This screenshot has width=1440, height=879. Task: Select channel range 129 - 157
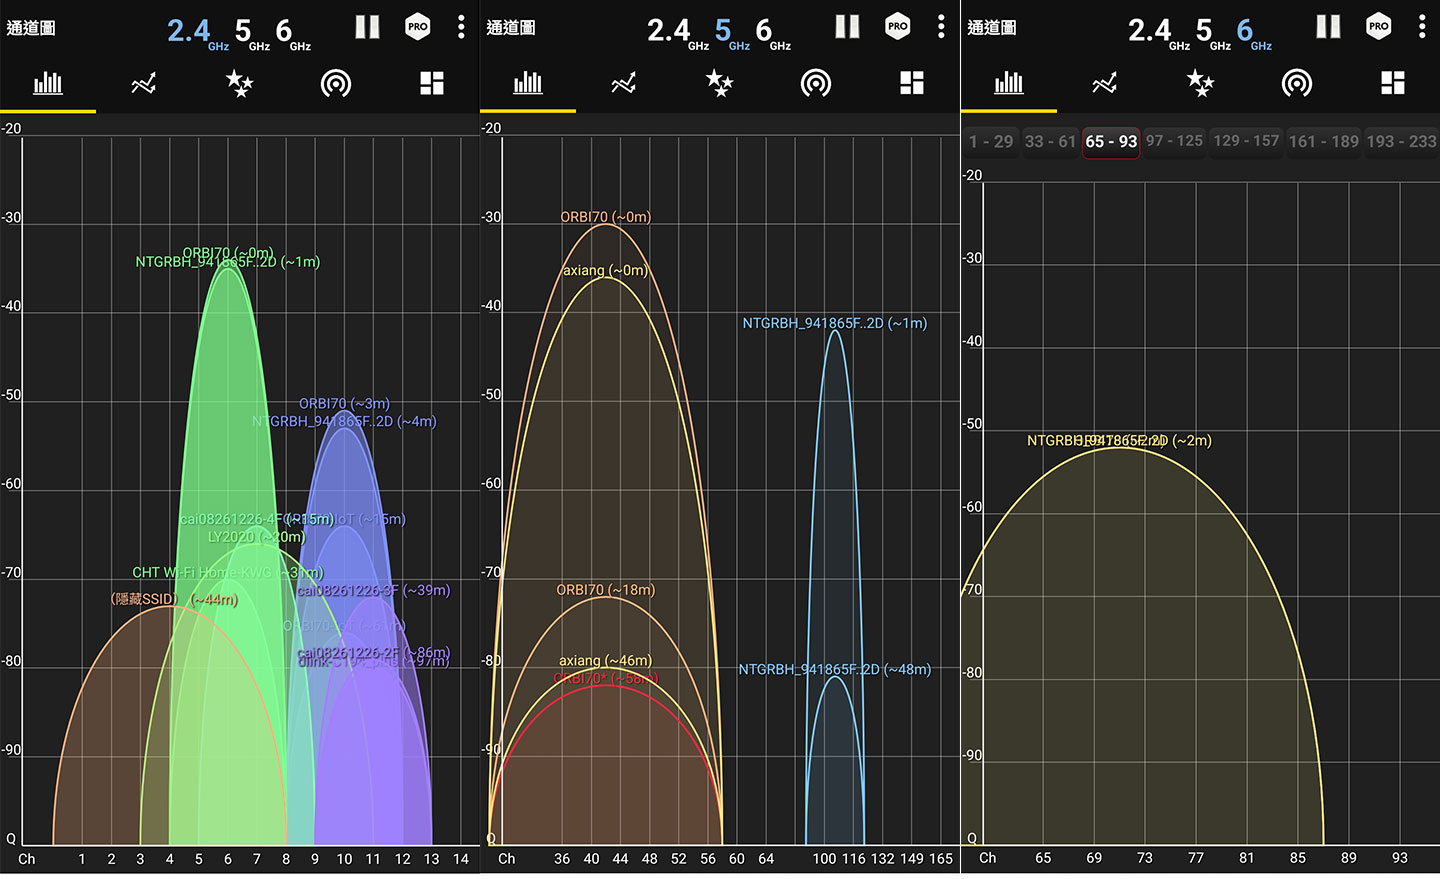click(x=1246, y=141)
